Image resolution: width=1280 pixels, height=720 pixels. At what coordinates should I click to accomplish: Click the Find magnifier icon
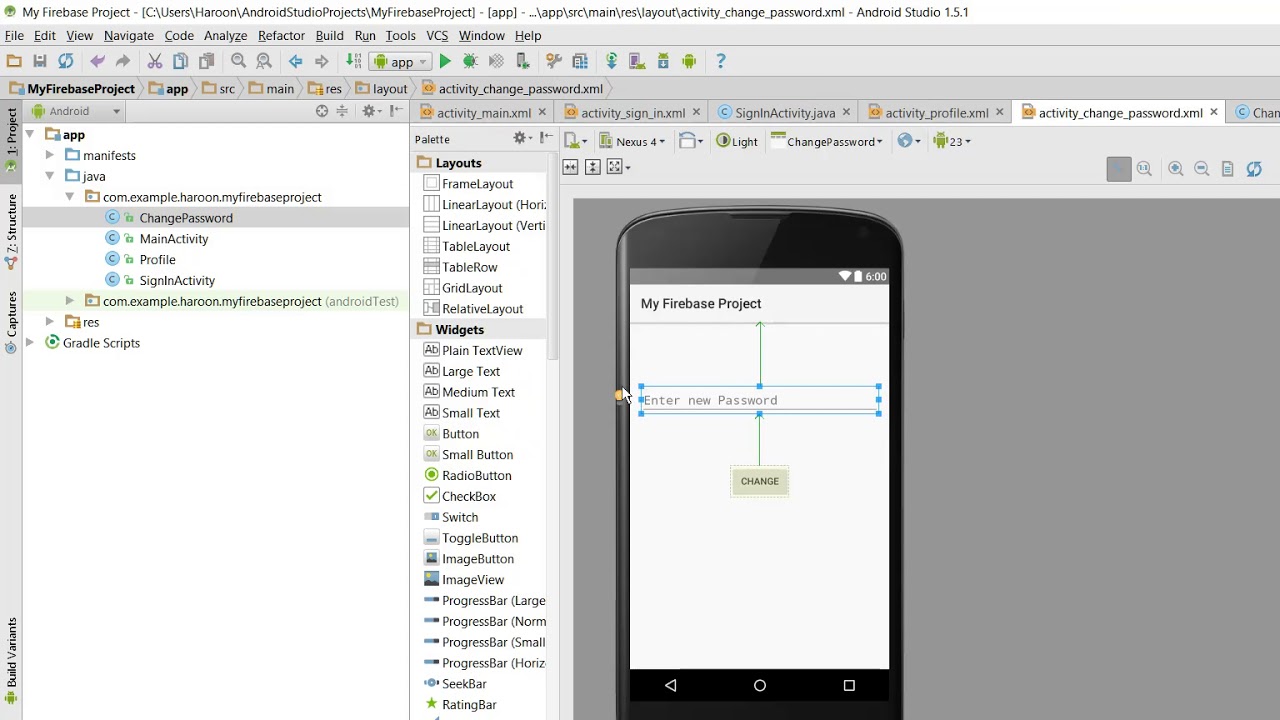[x=239, y=61]
